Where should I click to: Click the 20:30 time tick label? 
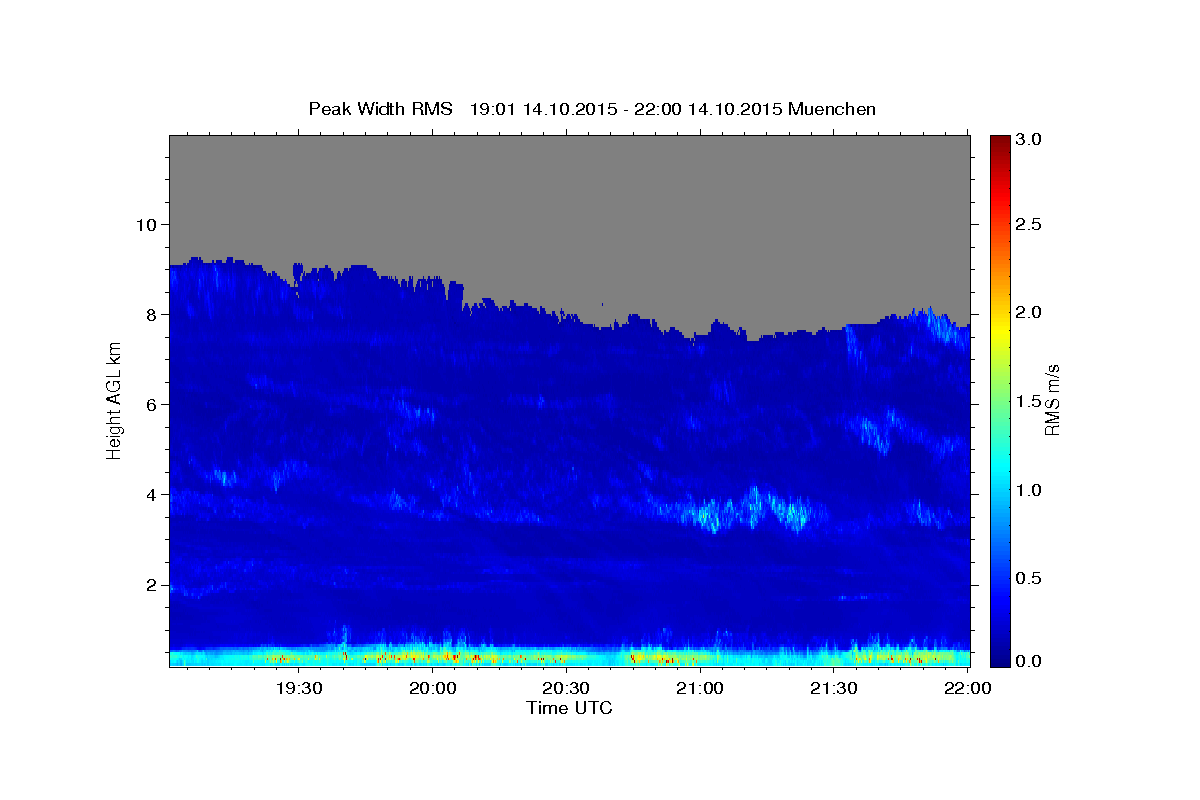(x=567, y=689)
